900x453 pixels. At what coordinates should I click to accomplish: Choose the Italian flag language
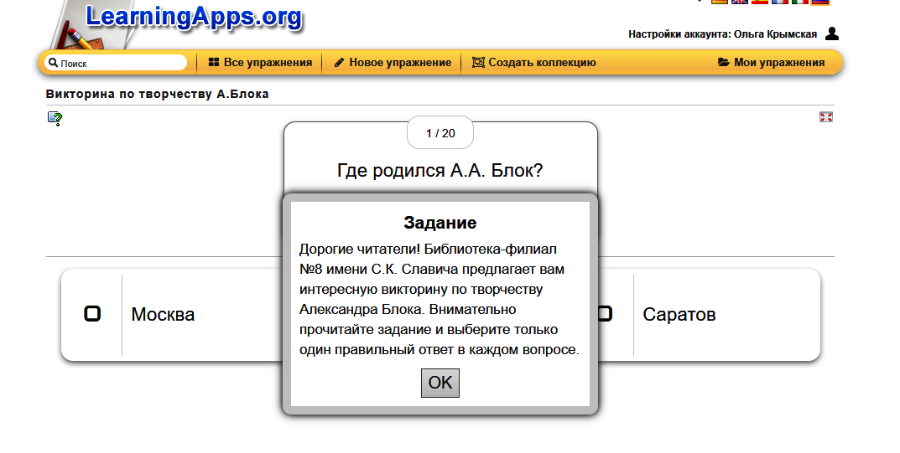(x=799, y=3)
